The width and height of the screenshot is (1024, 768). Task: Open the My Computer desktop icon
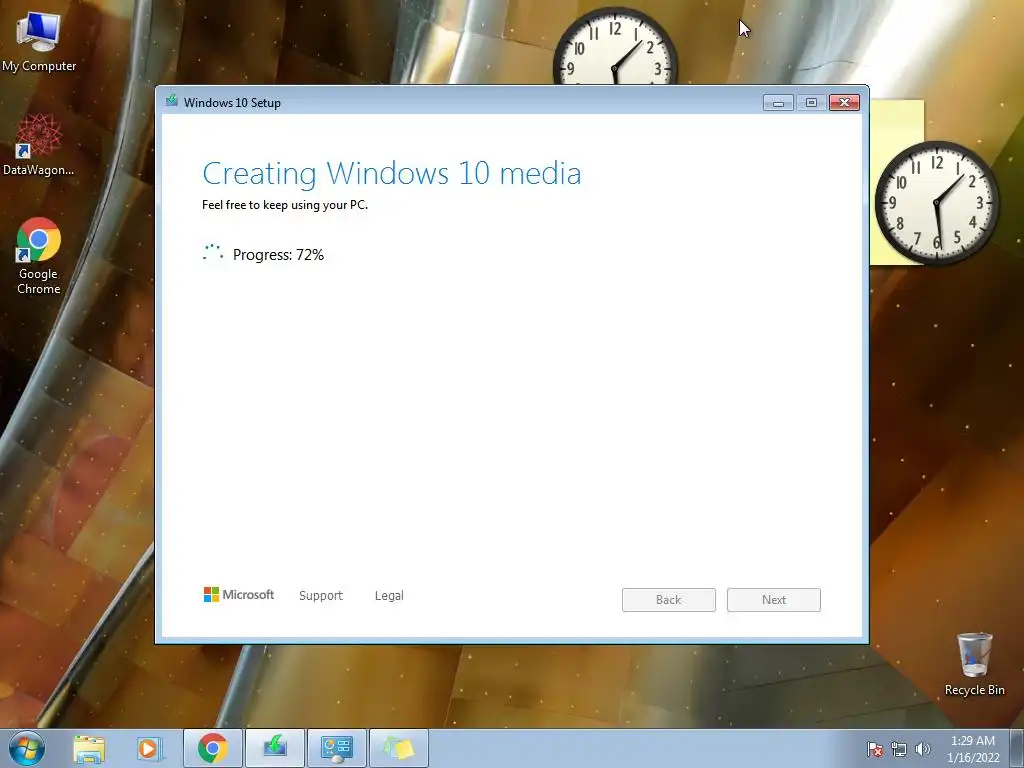coord(39,40)
